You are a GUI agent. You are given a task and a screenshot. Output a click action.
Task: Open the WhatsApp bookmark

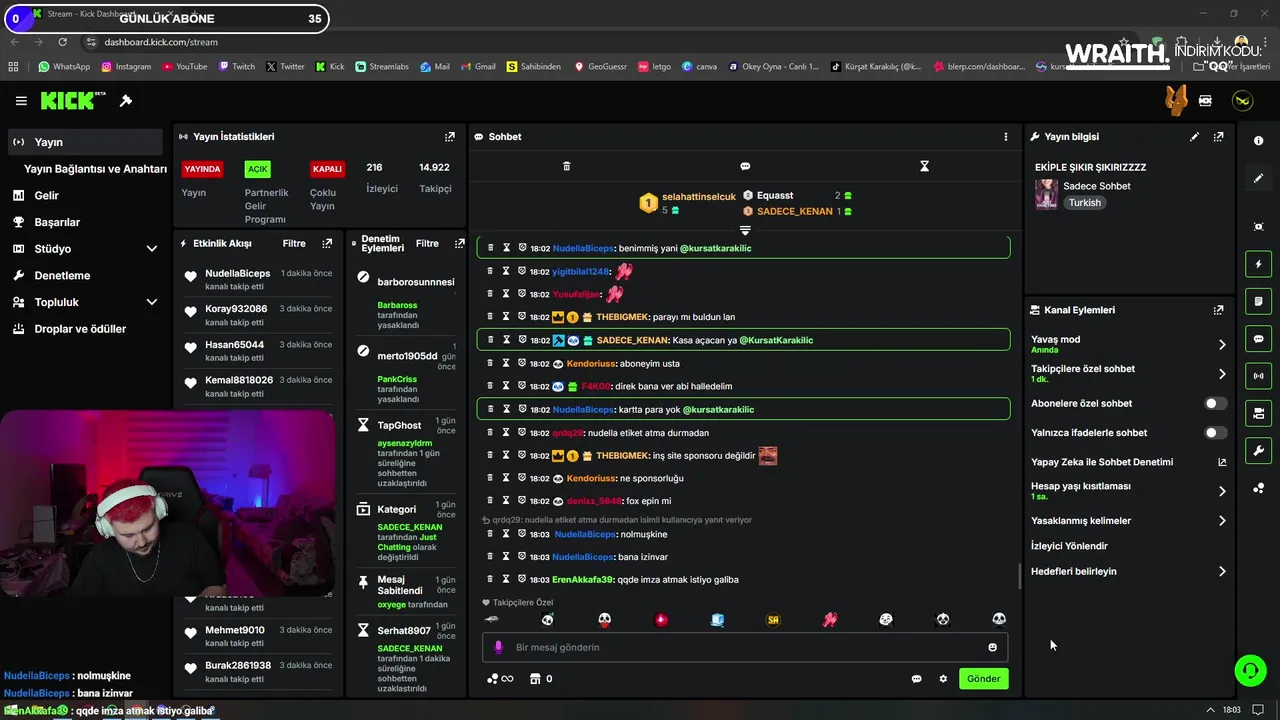[x=64, y=67]
